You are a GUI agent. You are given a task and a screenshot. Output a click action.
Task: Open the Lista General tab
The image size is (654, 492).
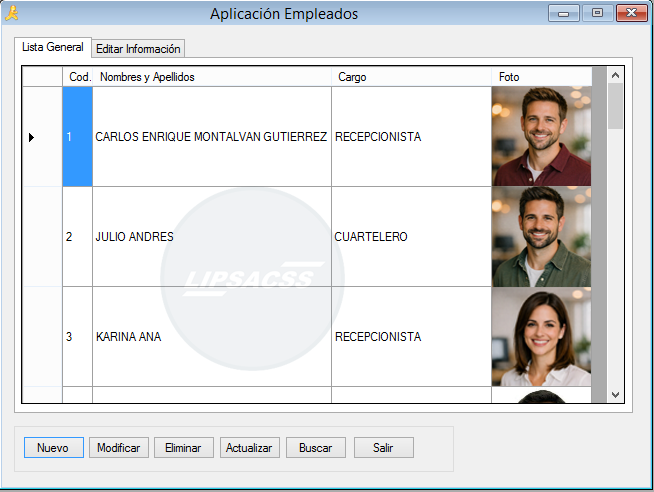coord(53,47)
